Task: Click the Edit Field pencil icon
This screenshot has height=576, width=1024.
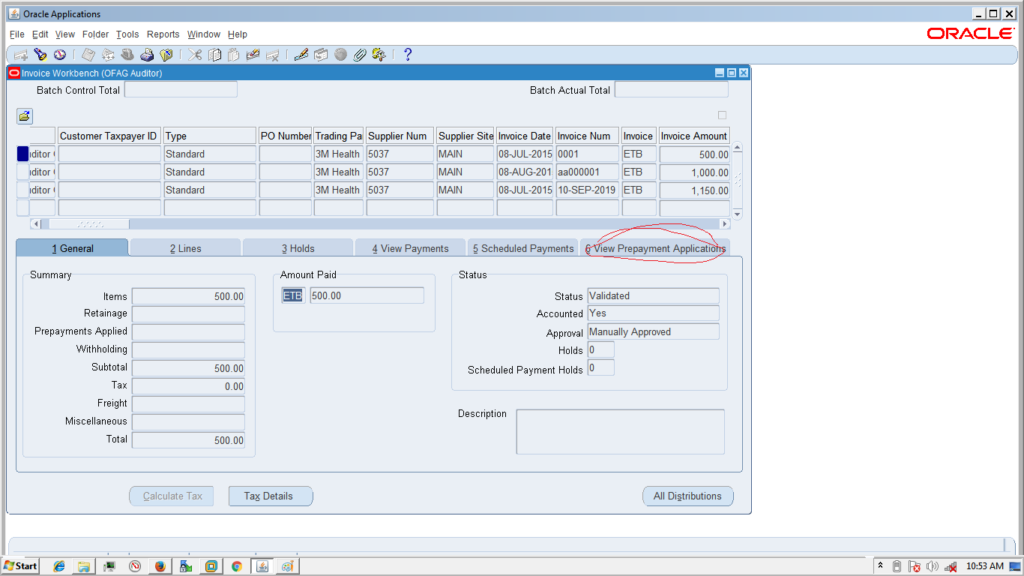Action: [x=301, y=55]
